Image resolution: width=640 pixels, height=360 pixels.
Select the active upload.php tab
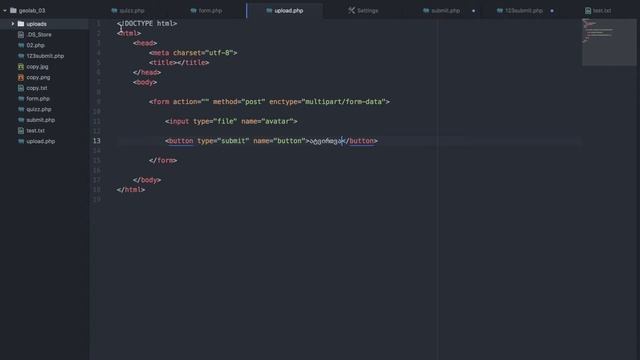(x=284, y=11)
